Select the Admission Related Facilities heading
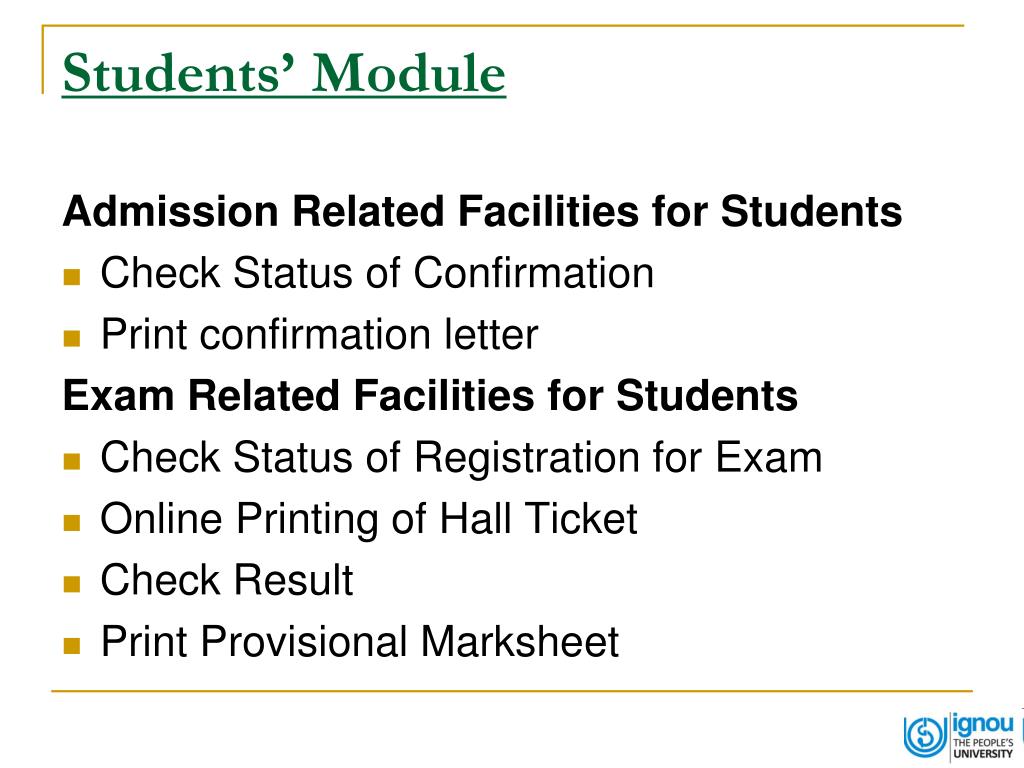Image resolution: width=1024 pixels, height=768 pixels. 482,212
